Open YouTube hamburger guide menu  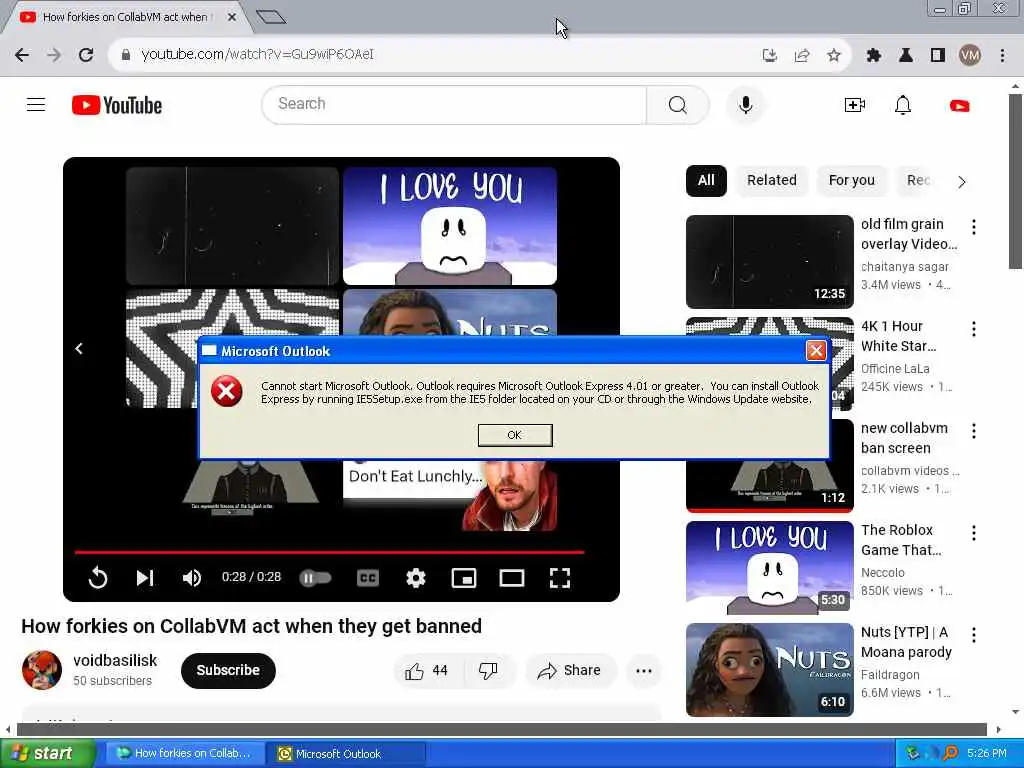pos(36,104)
